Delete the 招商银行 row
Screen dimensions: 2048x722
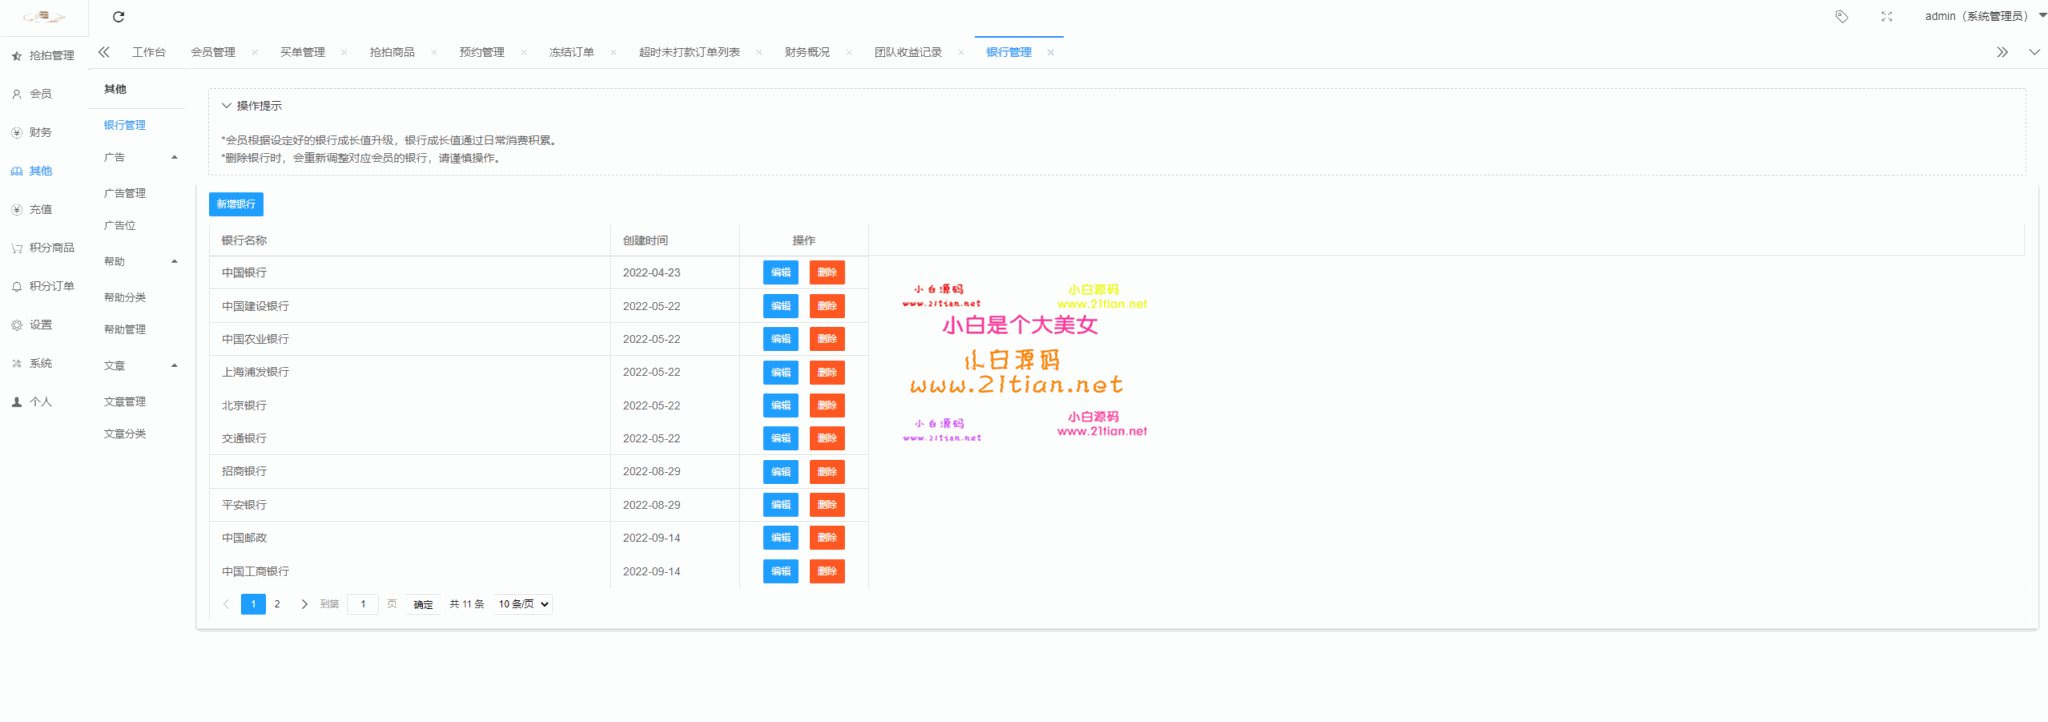[827, 471]
